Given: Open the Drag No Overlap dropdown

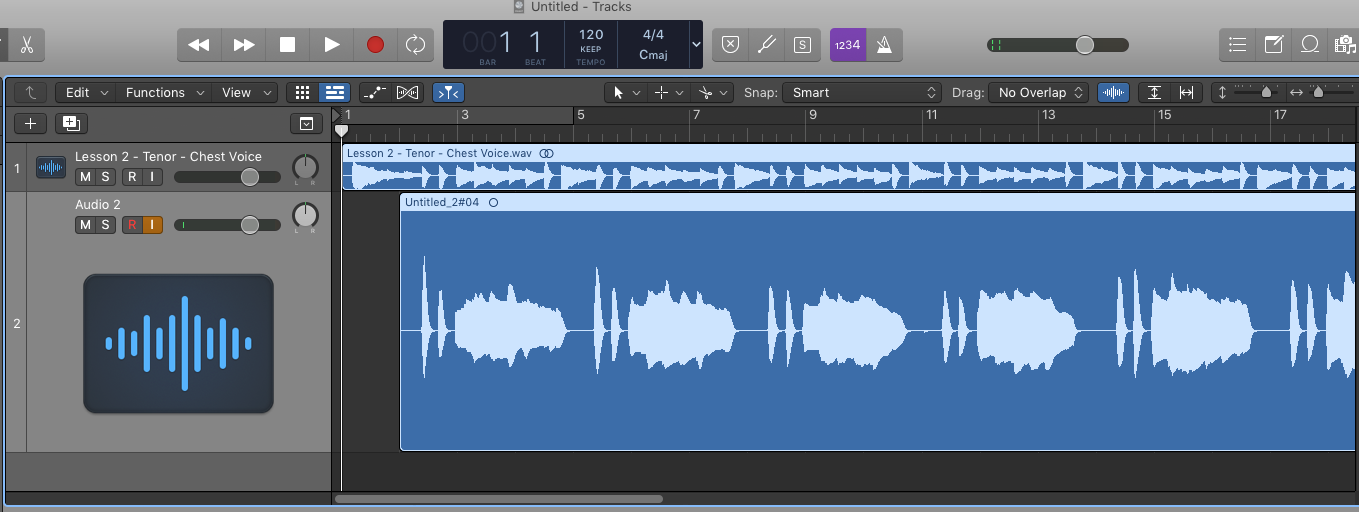Looking at the screenshot, I should click(1039, 92).
